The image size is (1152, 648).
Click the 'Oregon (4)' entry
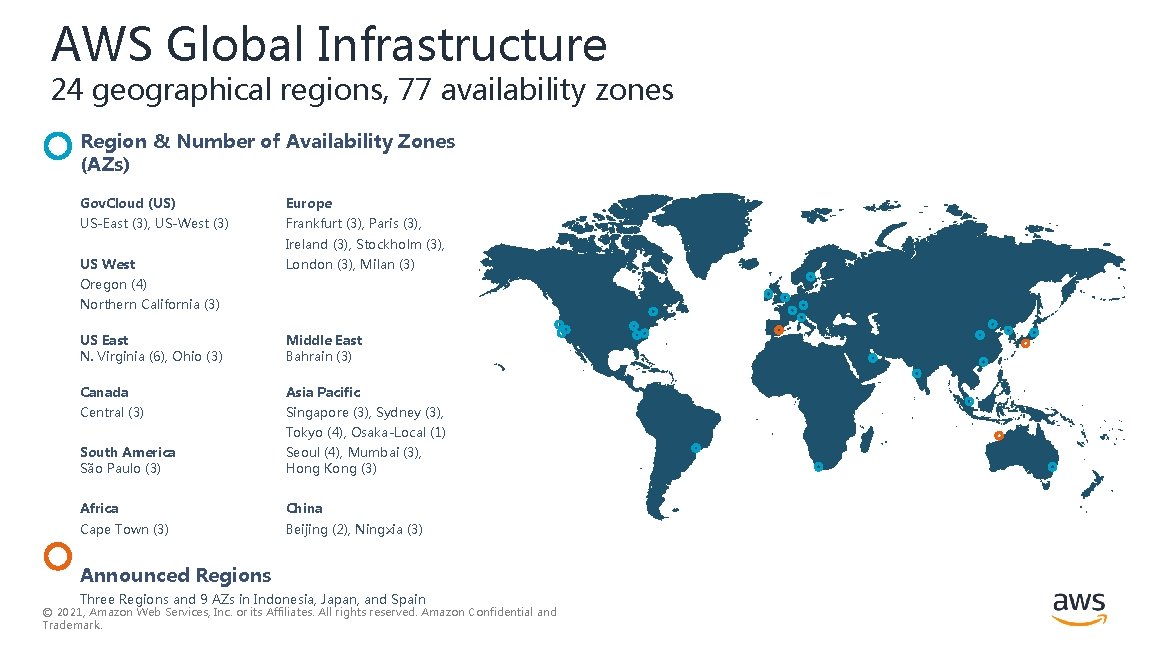pyautogui.click(x=113, y=284)
